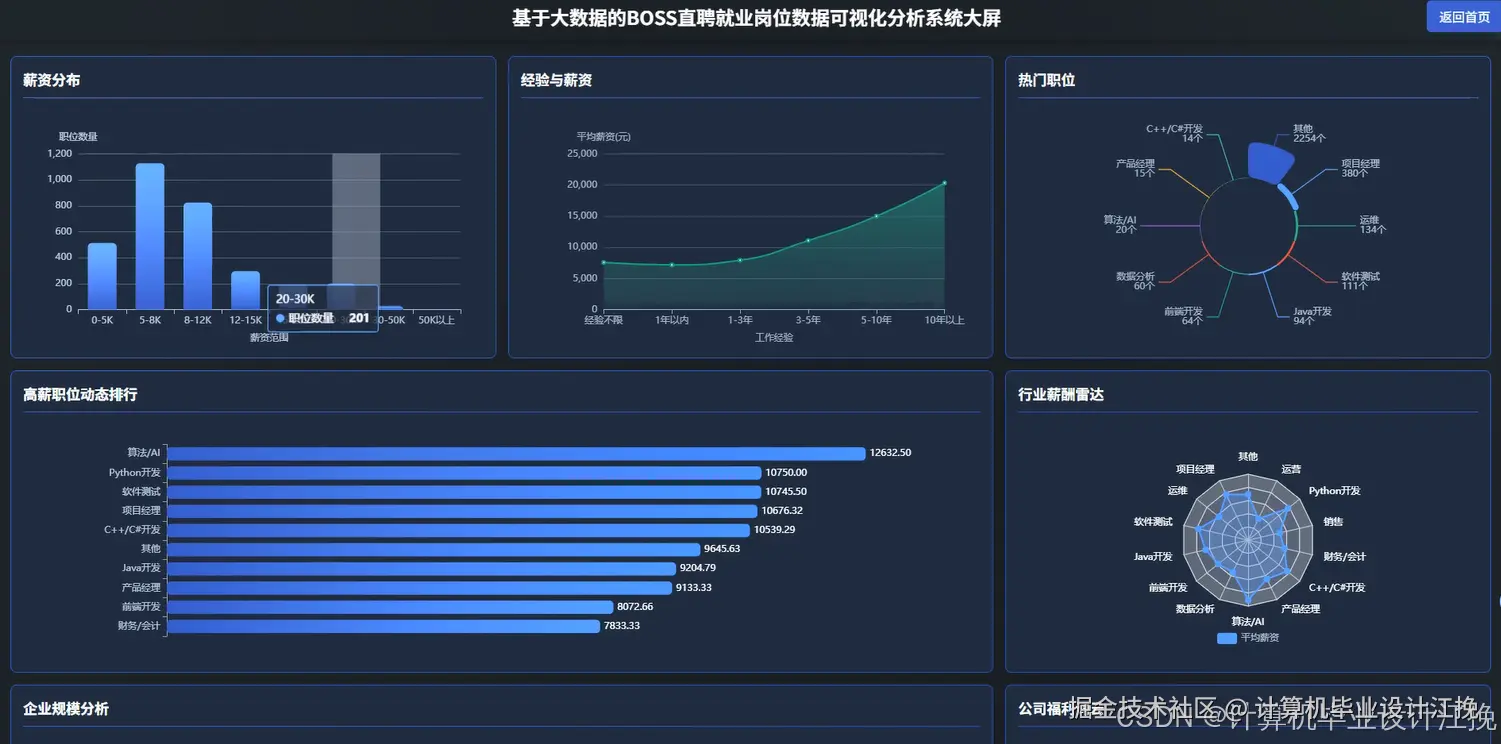Click the 运维 134个 pie label

pos(1372,224)
